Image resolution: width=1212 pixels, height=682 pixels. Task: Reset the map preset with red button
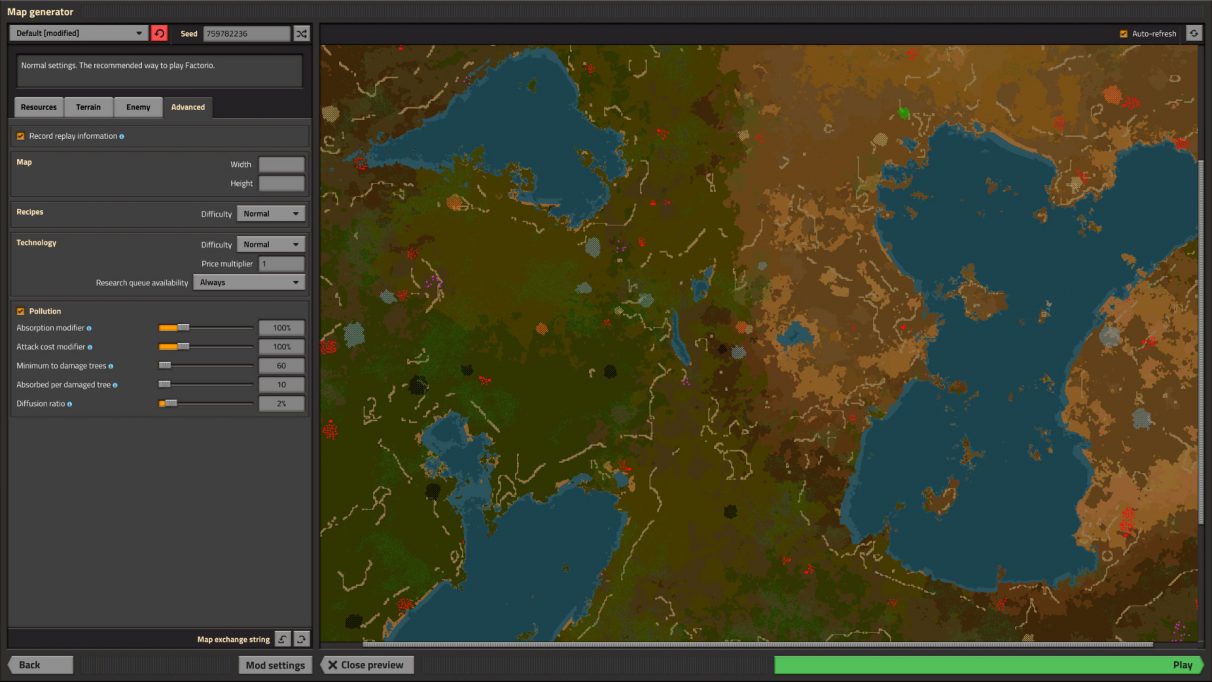tap(159, 33)
